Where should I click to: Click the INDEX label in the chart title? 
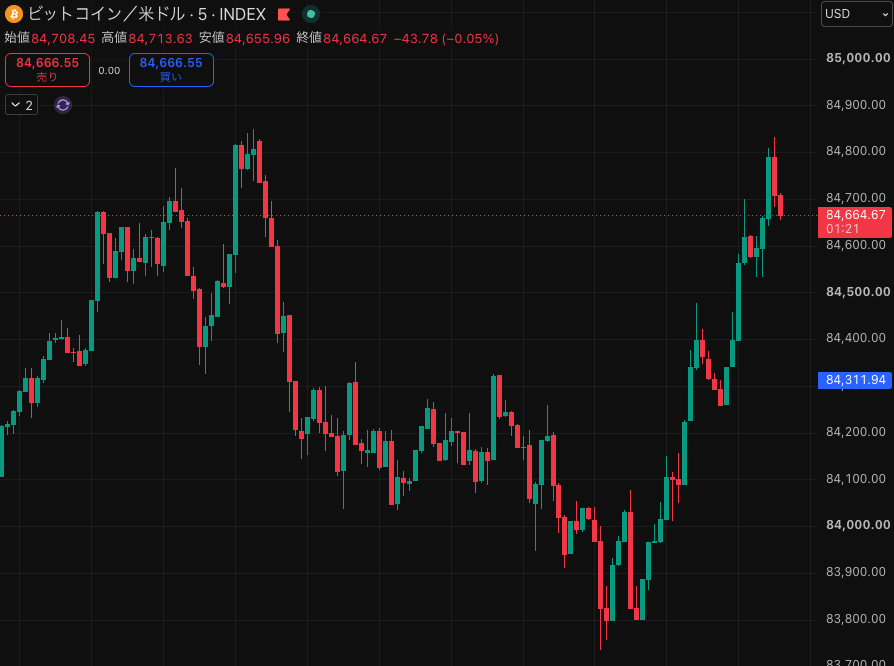pos(243,14)
